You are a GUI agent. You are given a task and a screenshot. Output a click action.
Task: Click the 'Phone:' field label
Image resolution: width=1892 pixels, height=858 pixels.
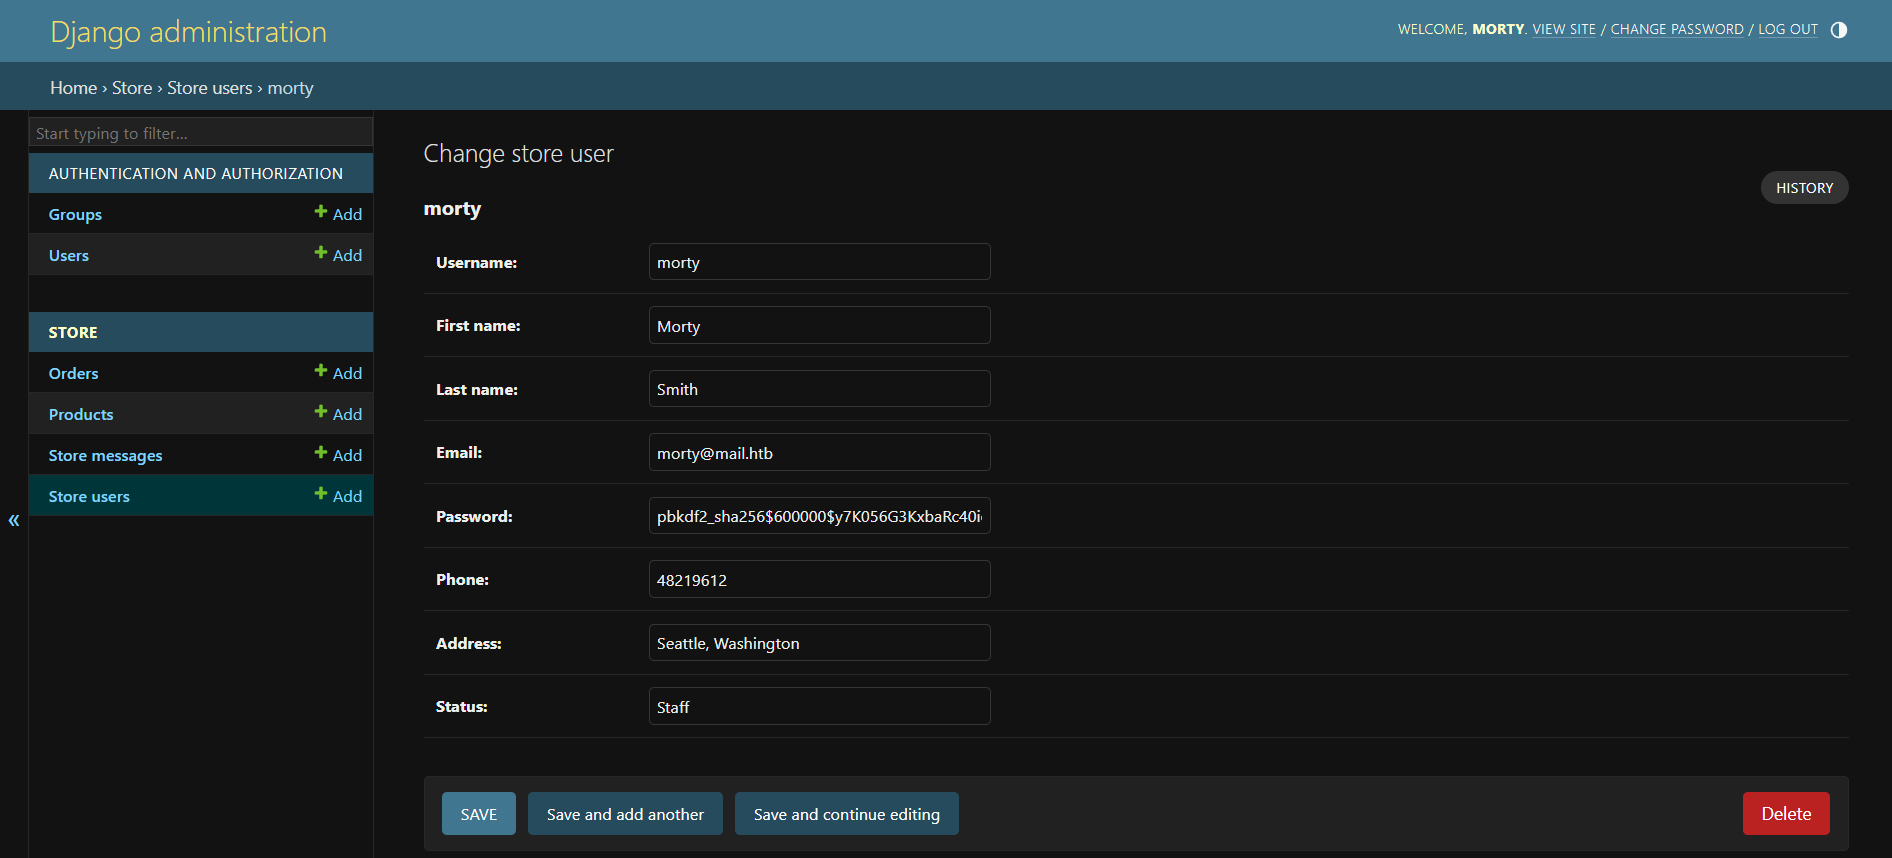[462, 579]
